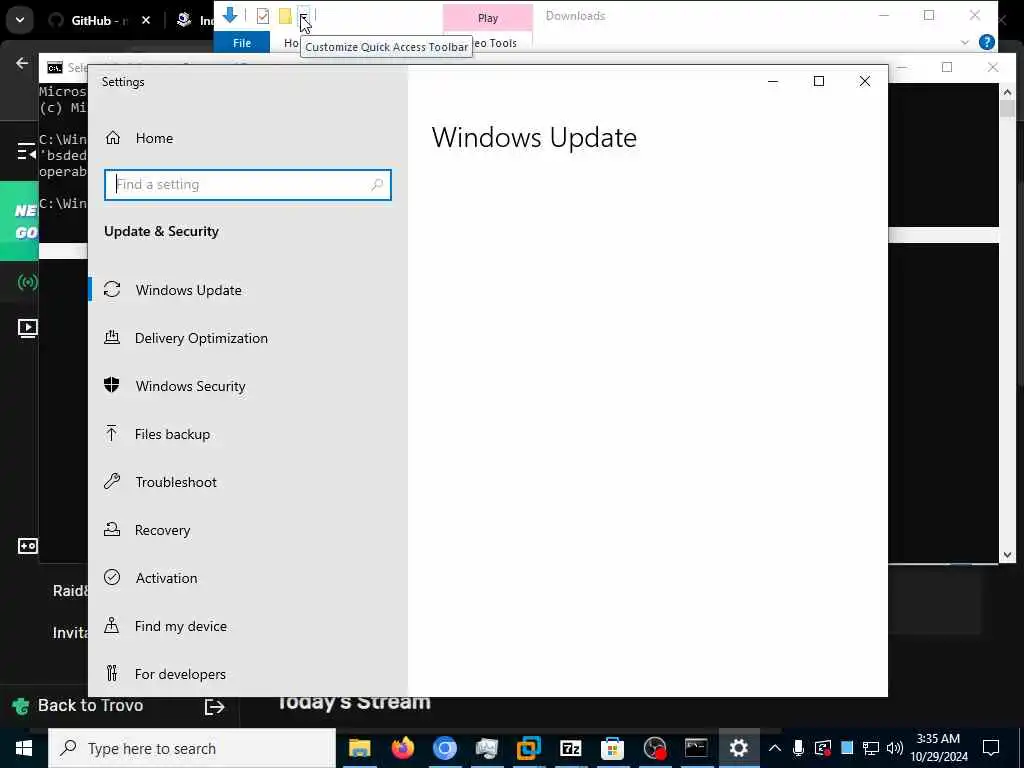Expand the Explorer ribbon chevron
The width and height of the screenshot is (1024, 768).
(x=965, y=42)
